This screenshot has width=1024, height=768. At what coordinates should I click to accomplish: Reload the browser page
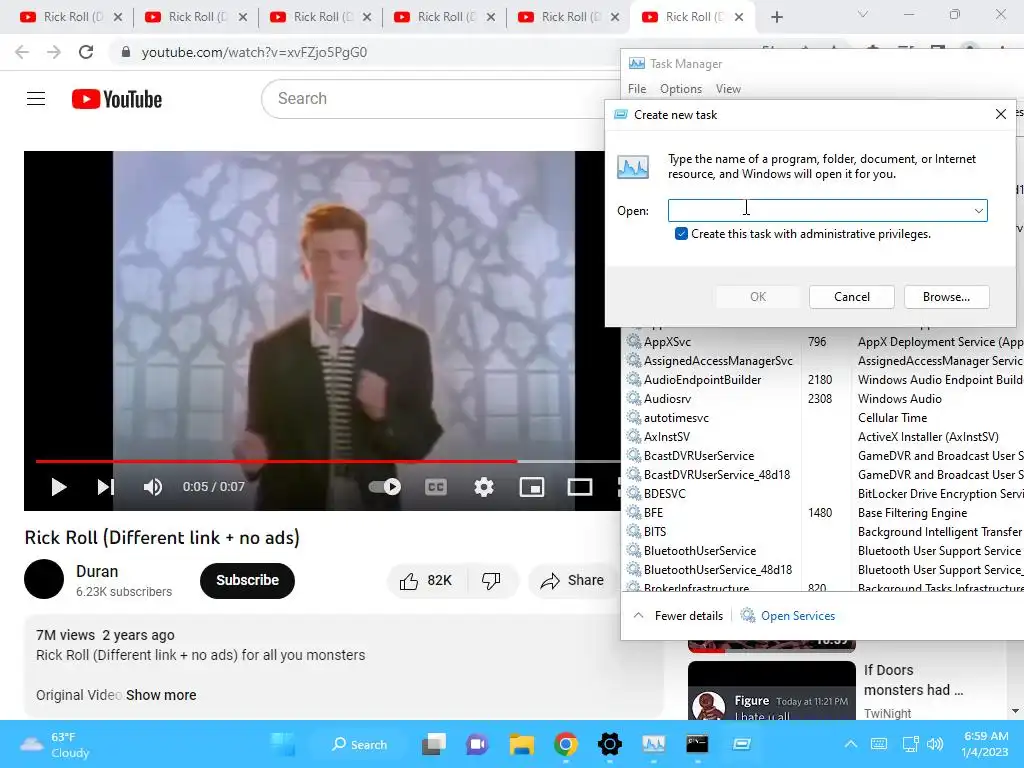86,52
